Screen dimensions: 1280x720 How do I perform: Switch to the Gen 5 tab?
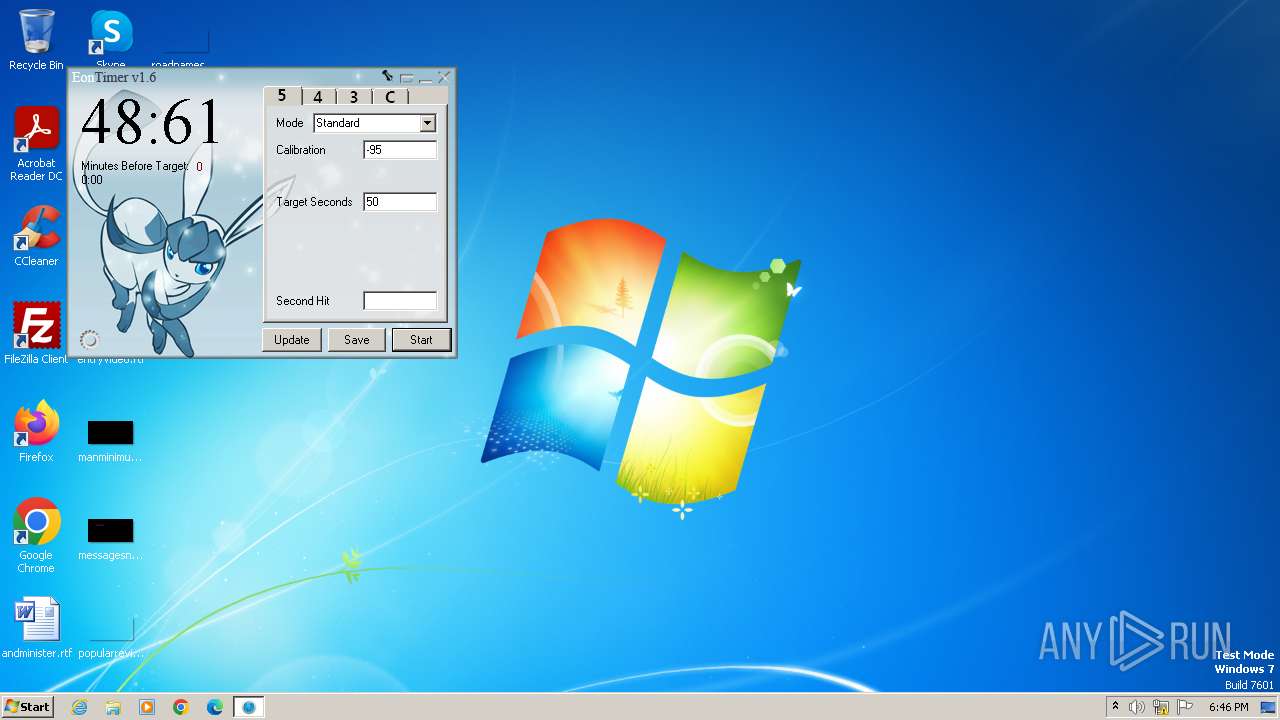click(x=282, y=96)
